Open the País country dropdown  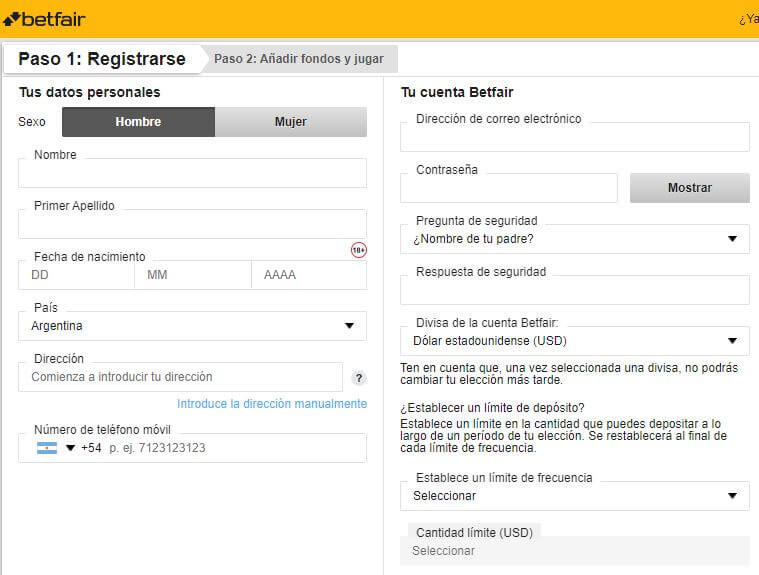(x=192, y=326)
